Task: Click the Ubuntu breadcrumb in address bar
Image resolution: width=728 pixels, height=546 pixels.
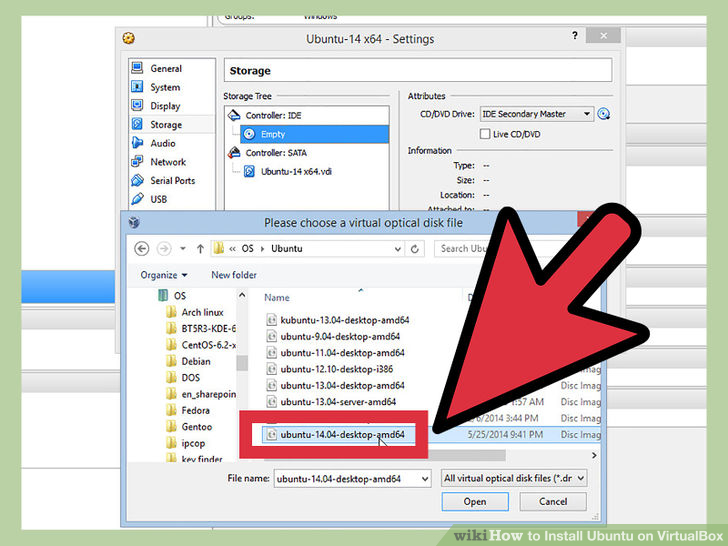Action: click(286, 248)
